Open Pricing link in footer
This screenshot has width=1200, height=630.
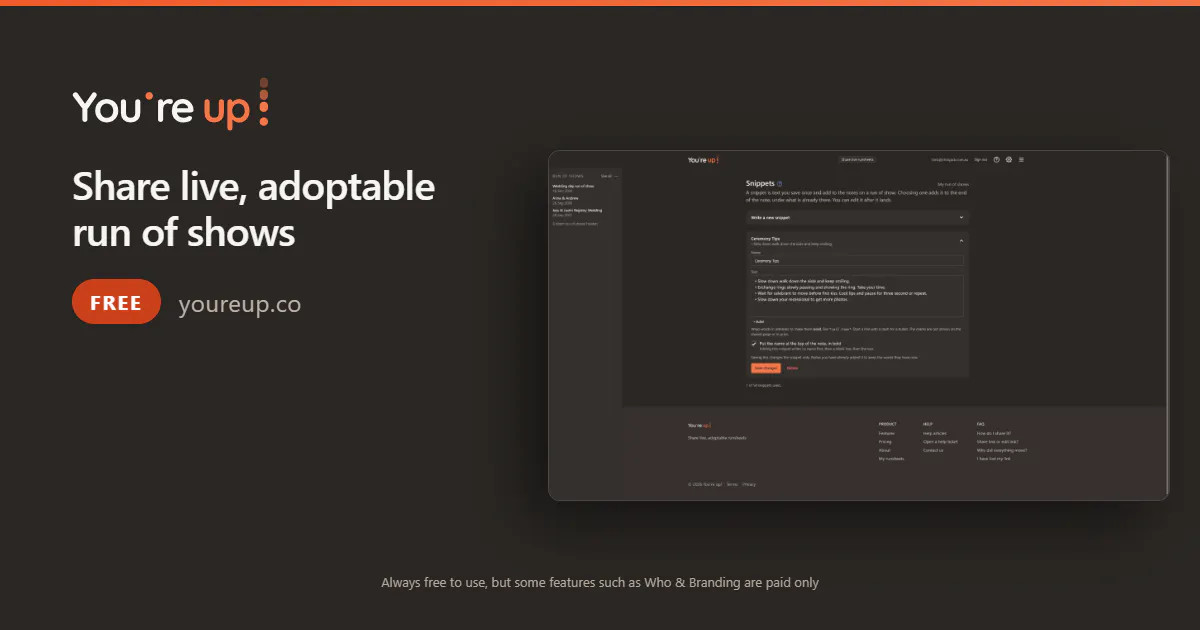[885, 442]
